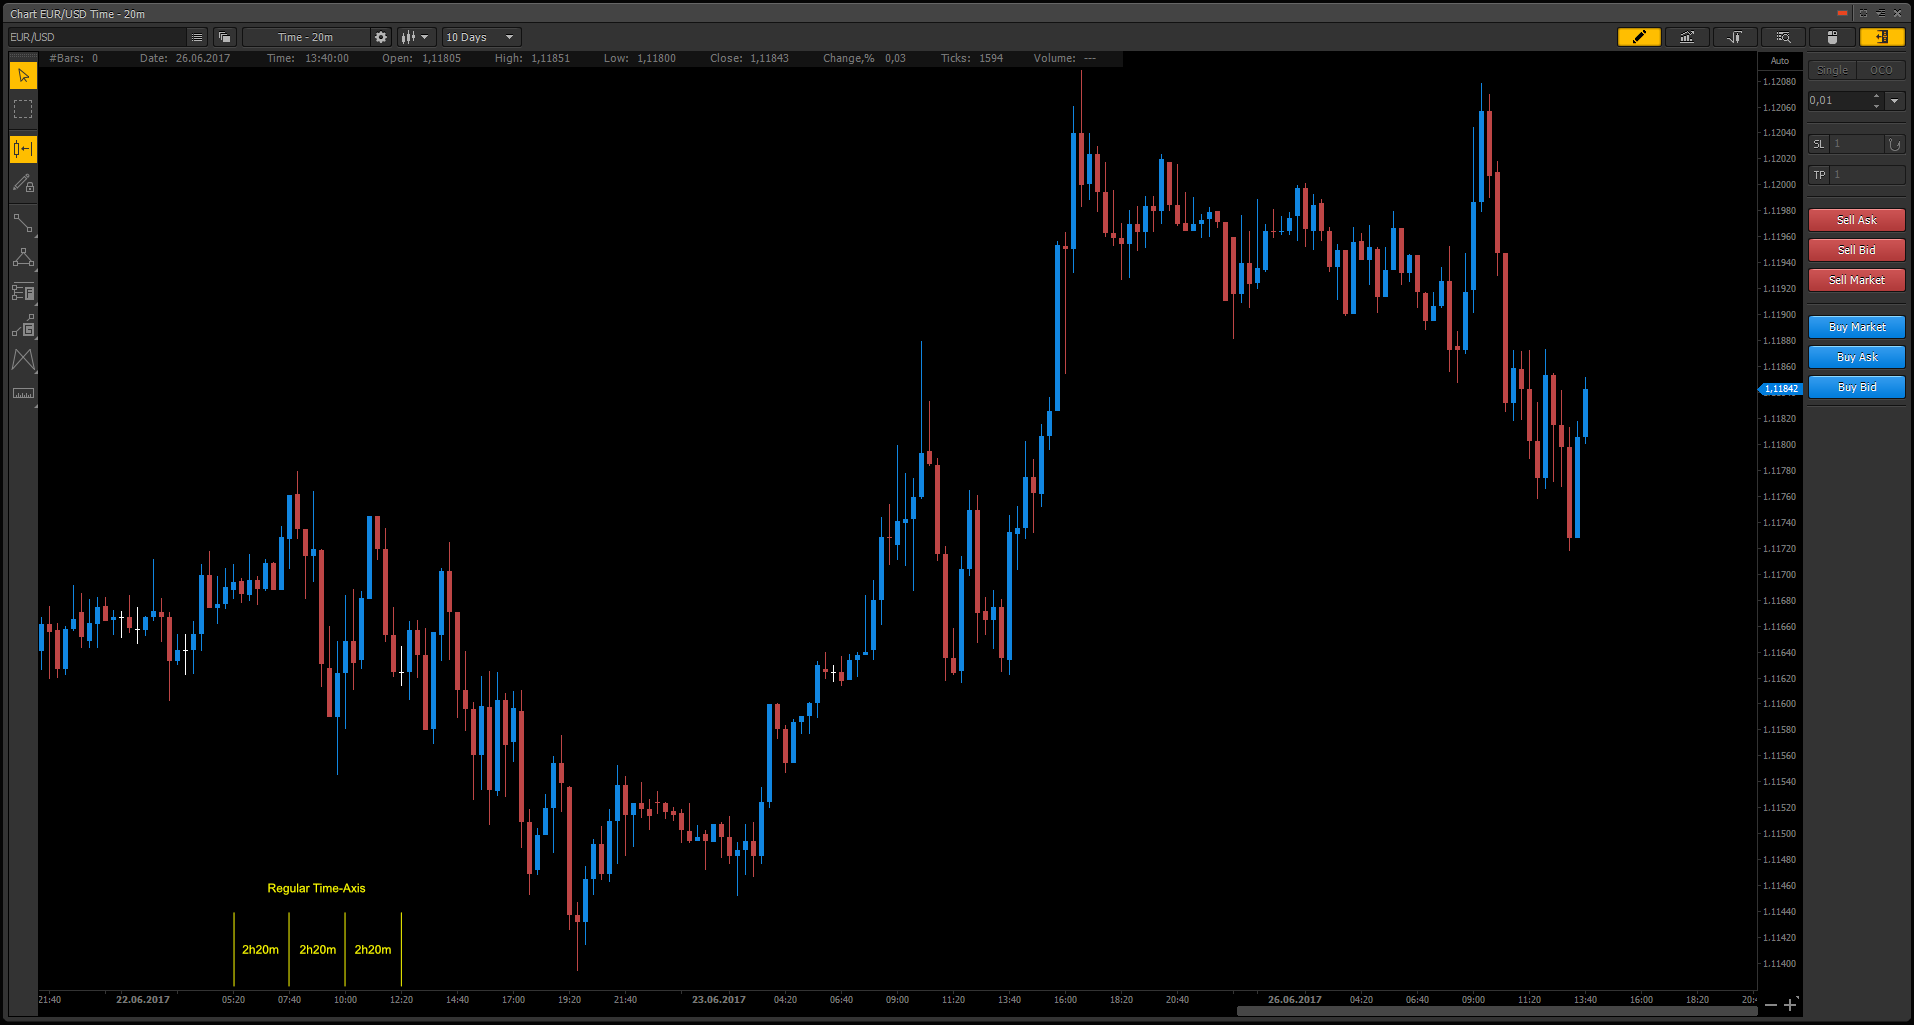This screenshot has width=1914, height=1025.
Task: Click the Sell Market button
Action: [1856, 280]
